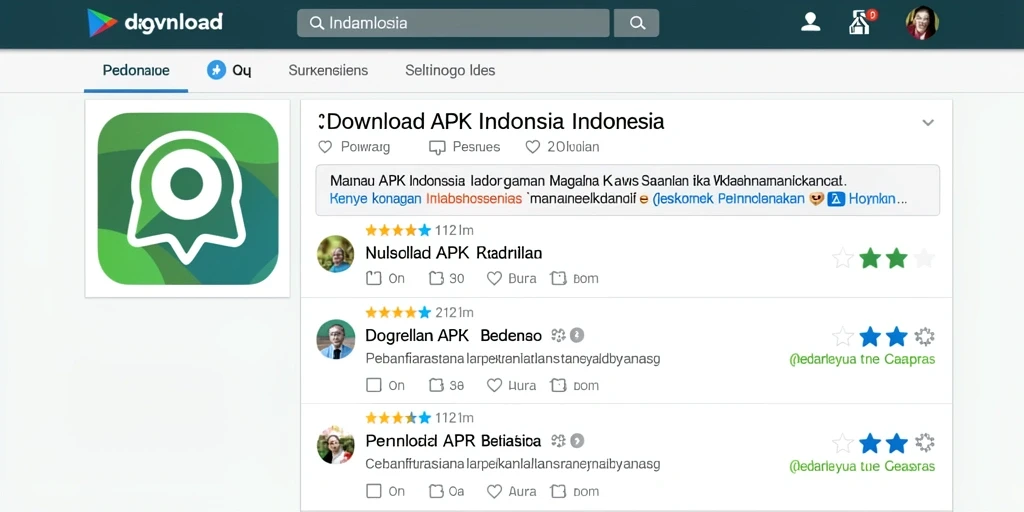The image size is (1024, 512).
Task: Tick the On checkbox under Nulsollad APK
Action: [x=373, y=279]
